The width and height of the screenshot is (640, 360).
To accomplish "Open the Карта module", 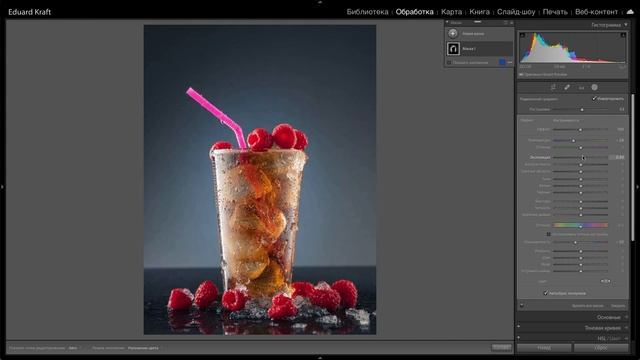I will [451, 12].
